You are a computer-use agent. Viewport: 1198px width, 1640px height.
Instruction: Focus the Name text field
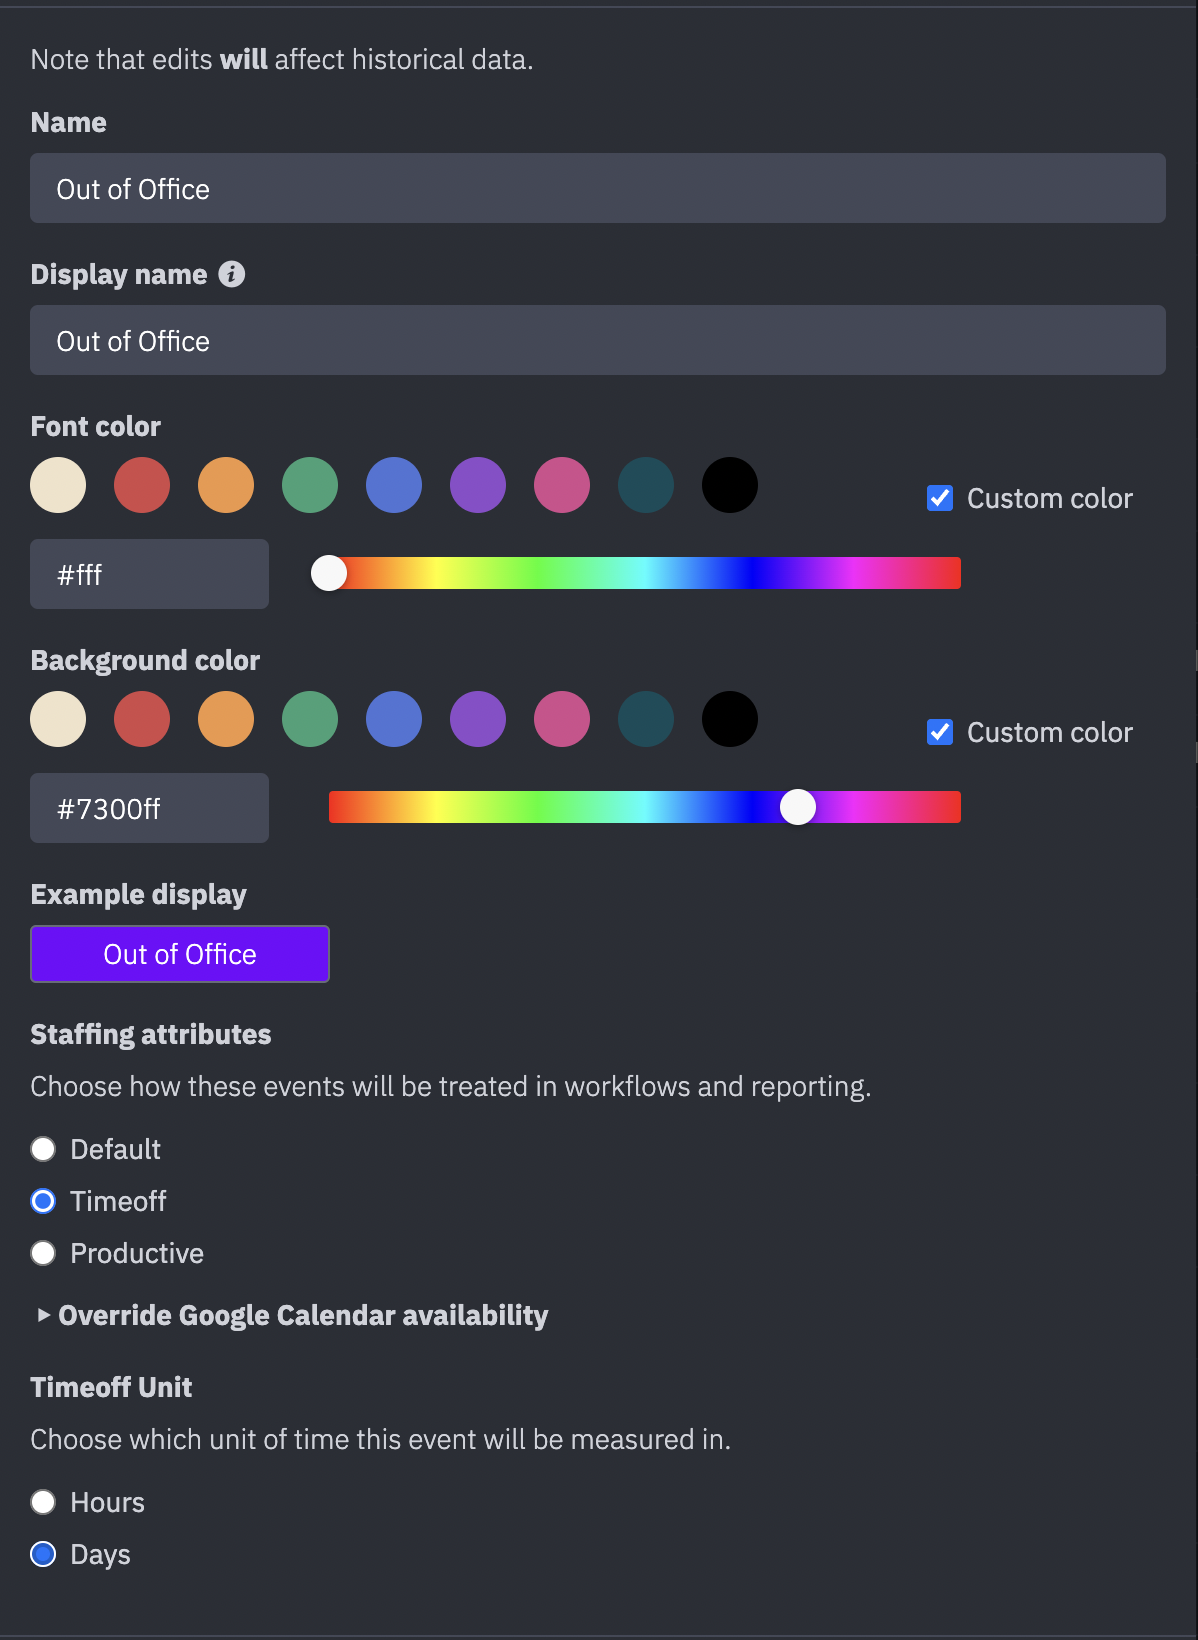pyautogui.click(x=598, y=188)
